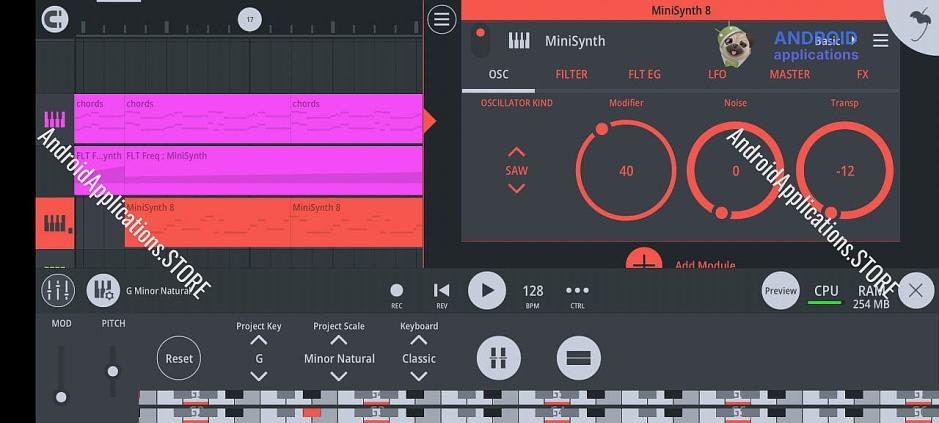Switch to the FLT EG tab

click(644, 74)
